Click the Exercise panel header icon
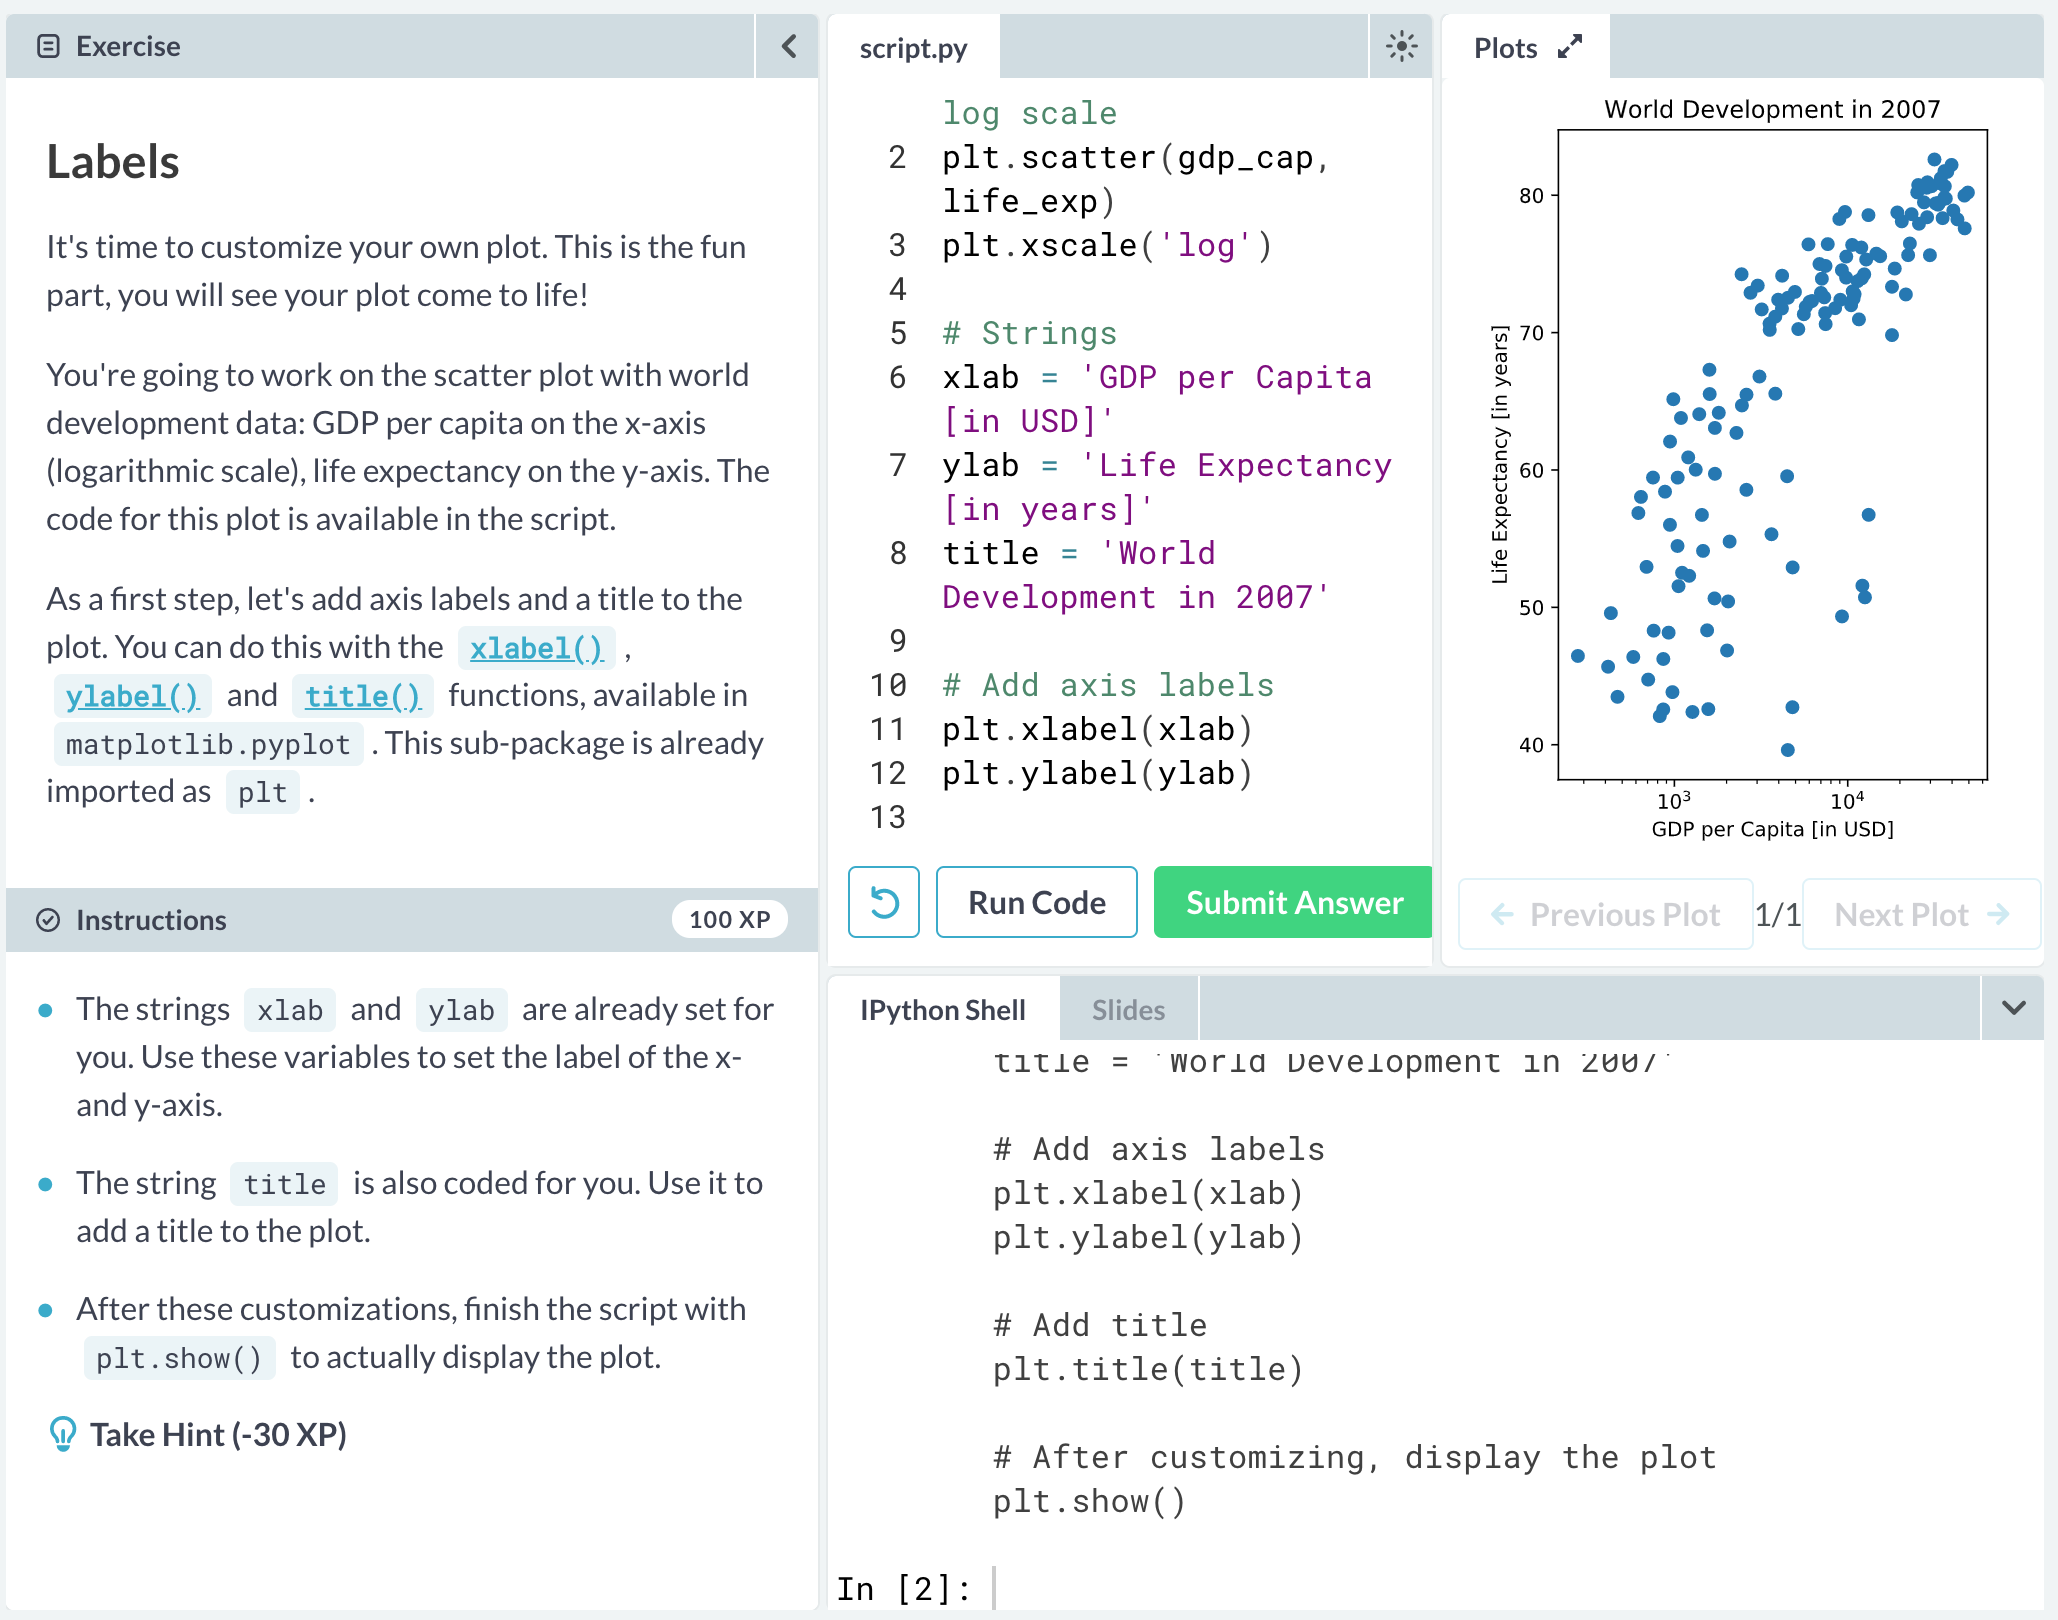2058x1620 pixels. click(48, 46)
